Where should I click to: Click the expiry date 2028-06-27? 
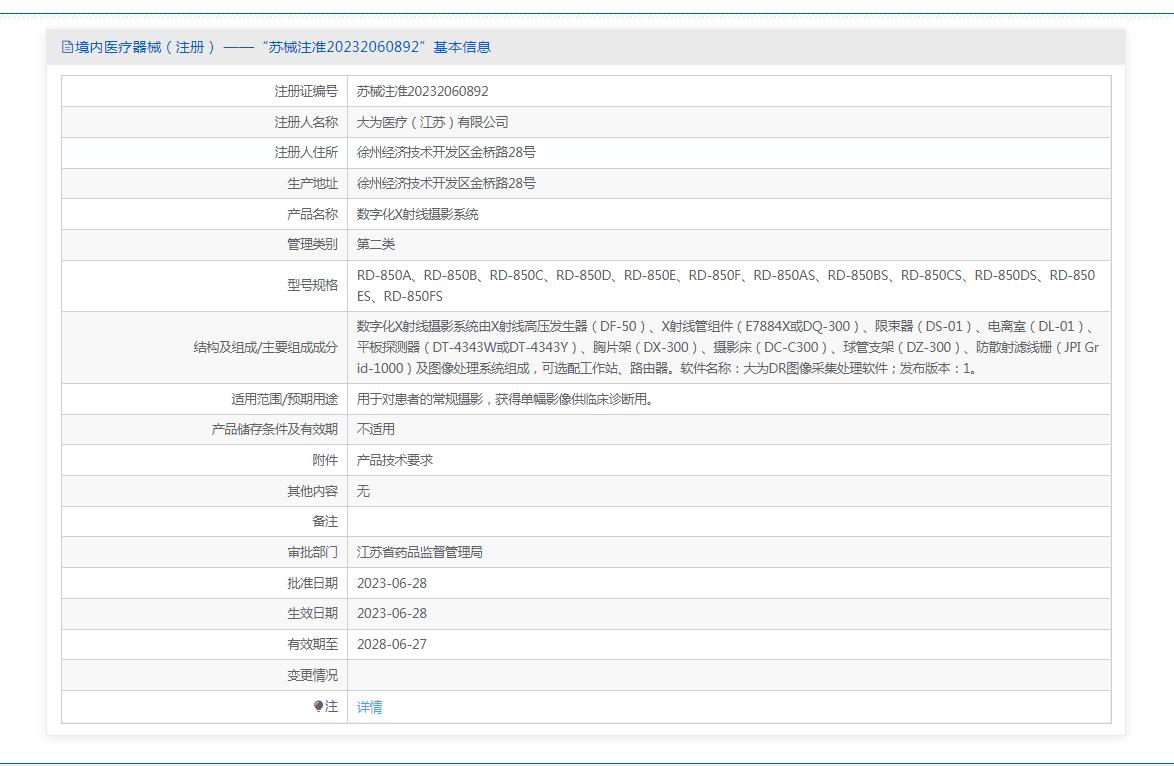[x=392, y=644]
